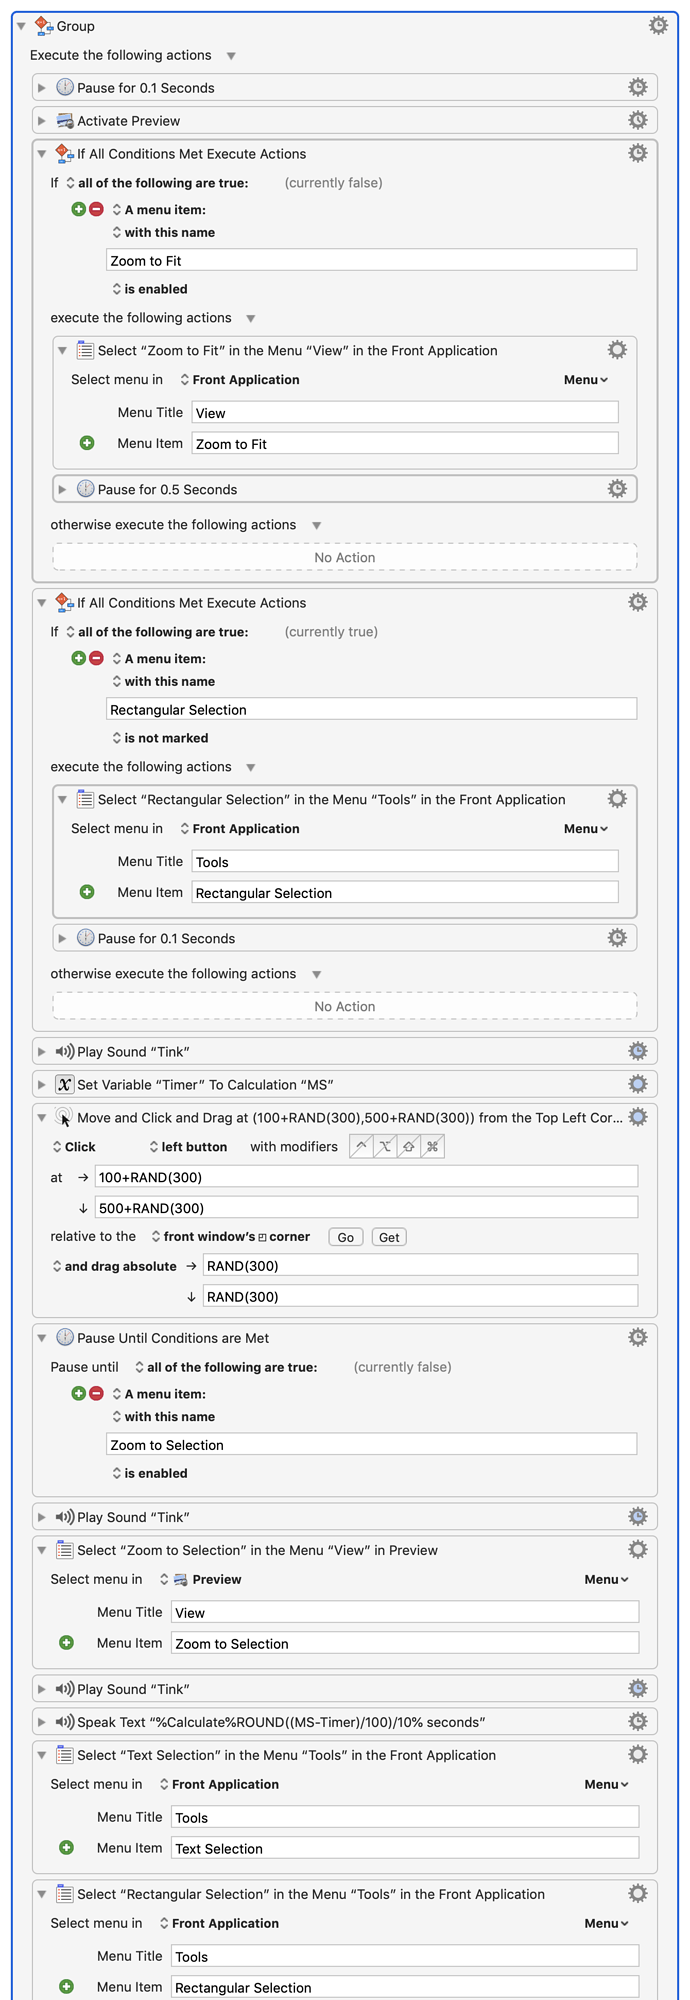
Task: Collapse the Move and Click and Drag action
Action: click(42, 1118)
